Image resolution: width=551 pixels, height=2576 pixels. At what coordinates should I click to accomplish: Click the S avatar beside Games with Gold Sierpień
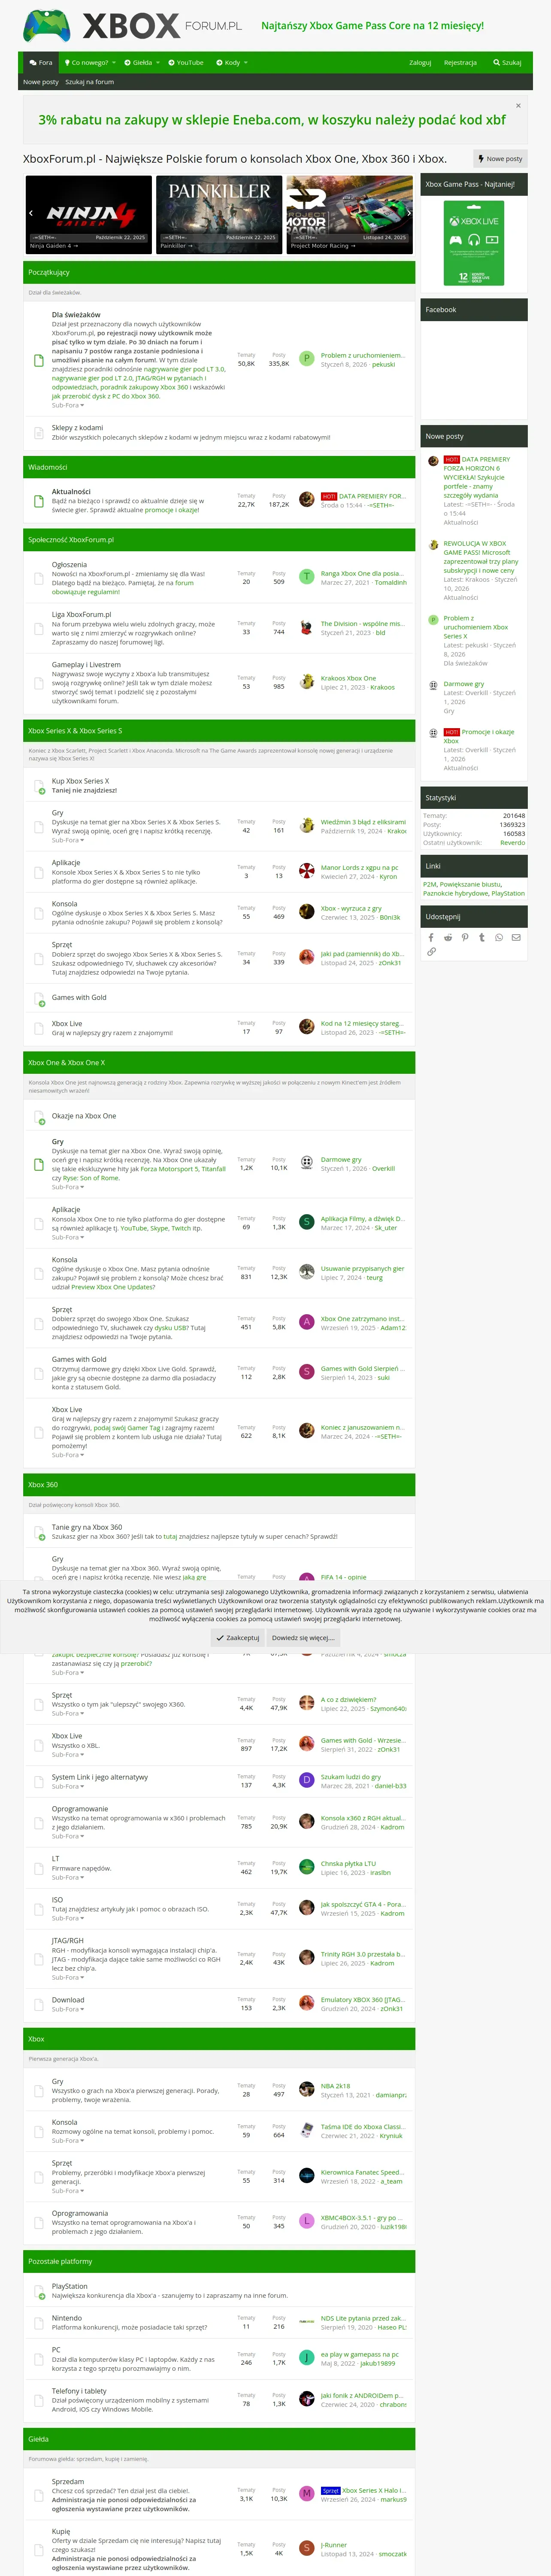307,1372
